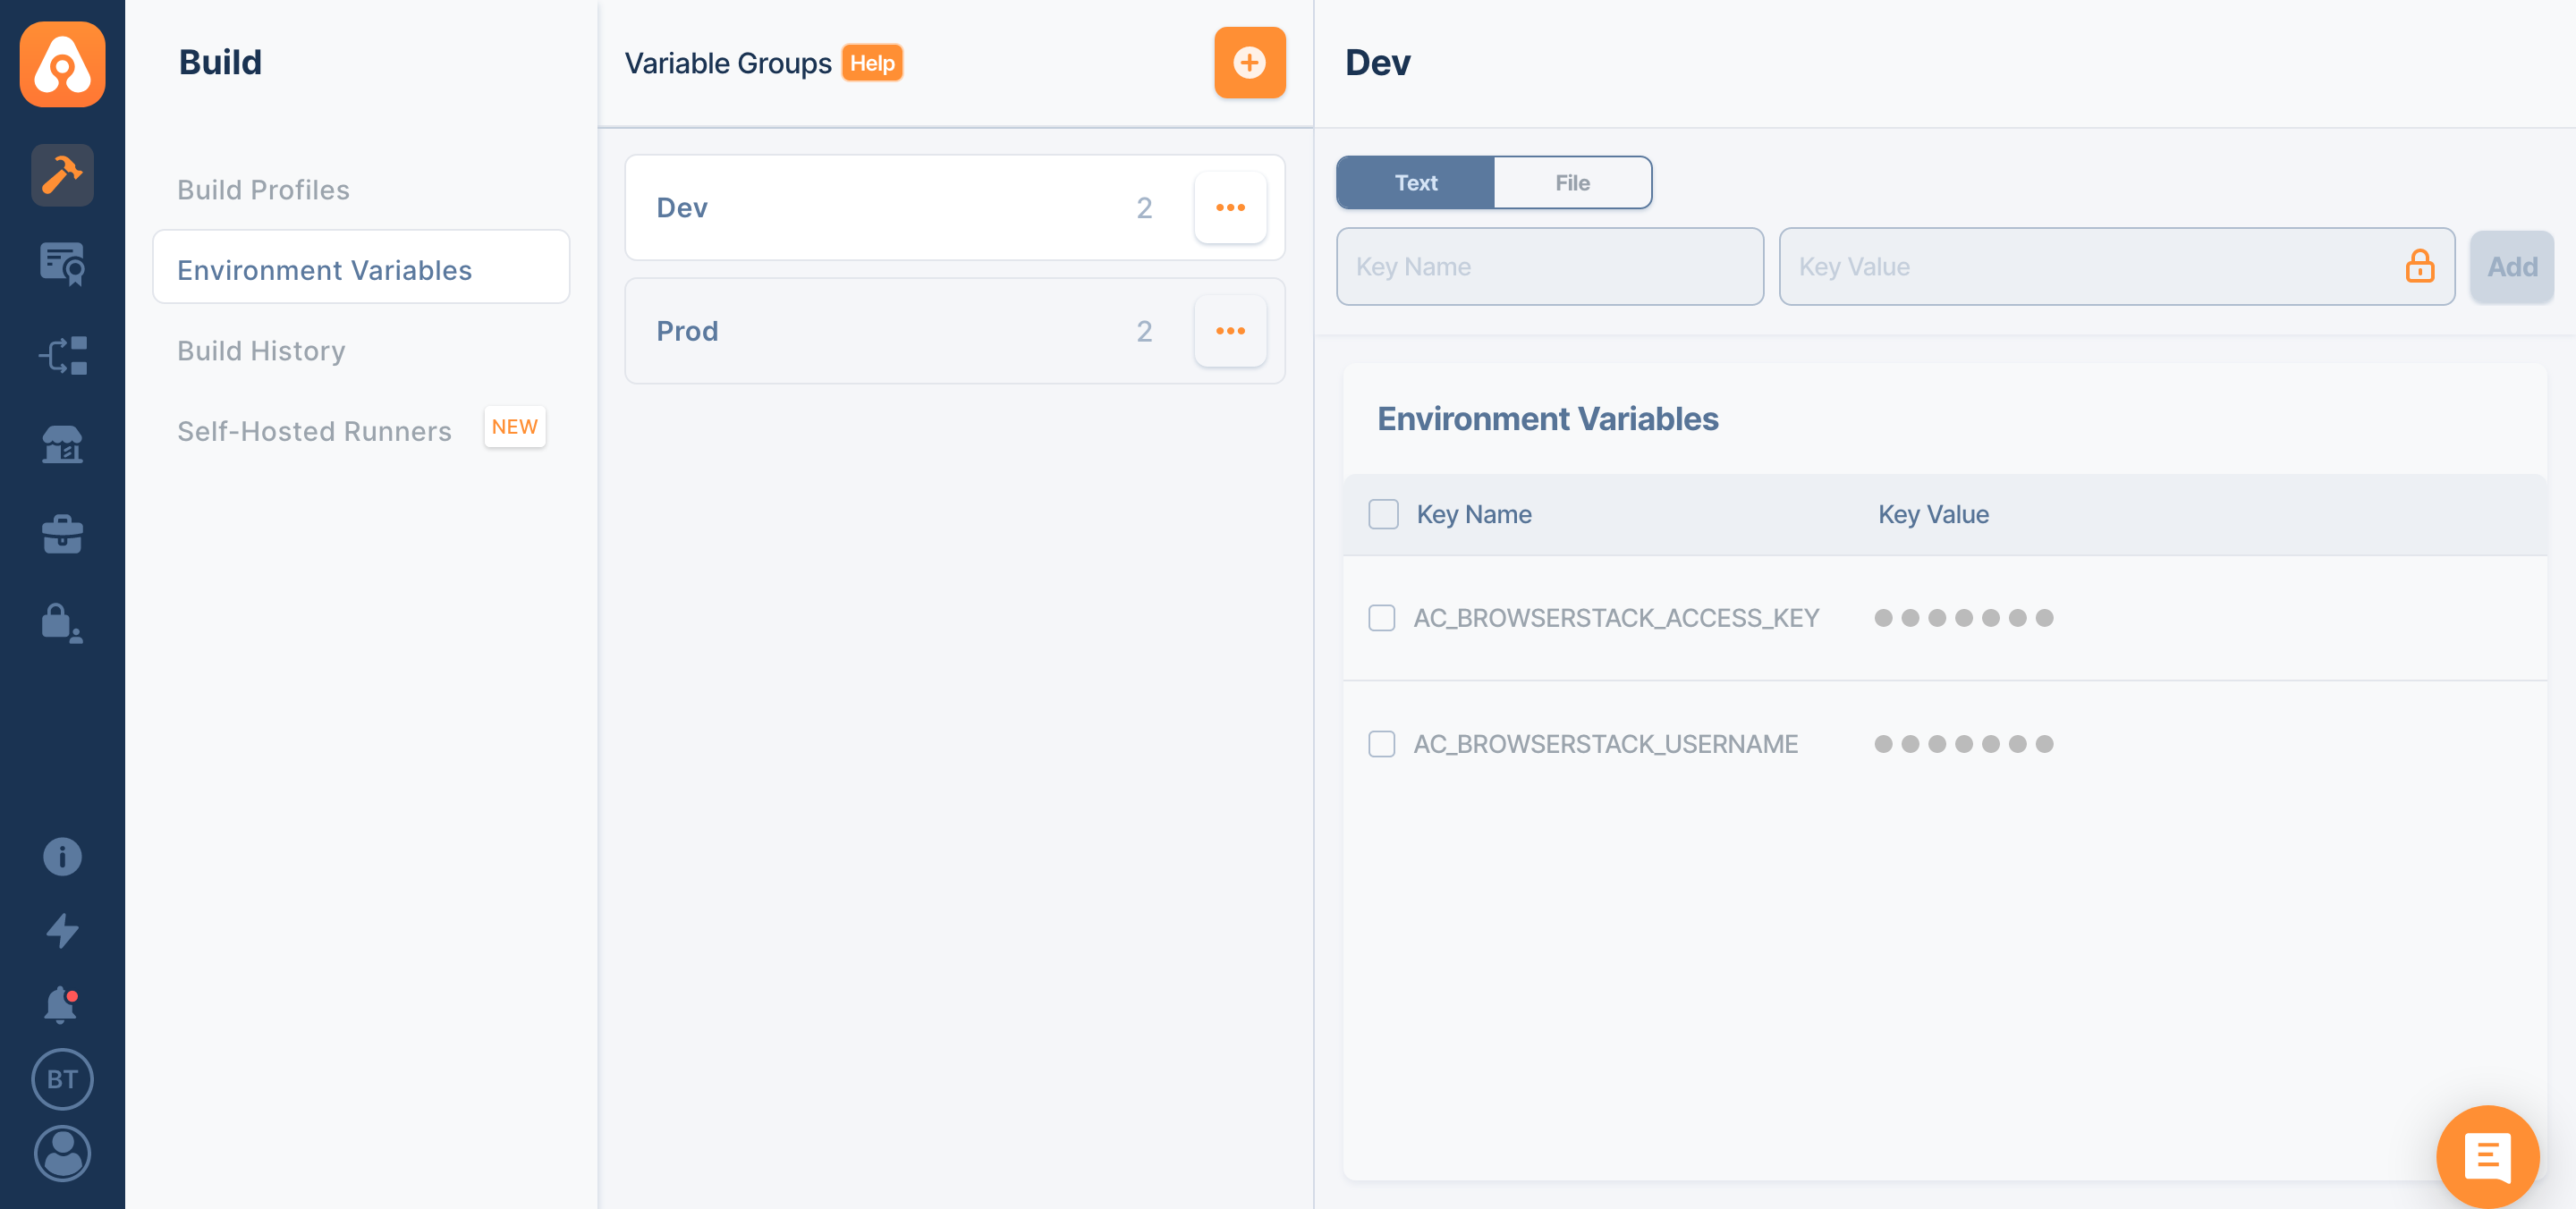The width and height of the screenshot is (2576, 1209).
Task: Click the NEW badge
Action: [x=514, y=427]
